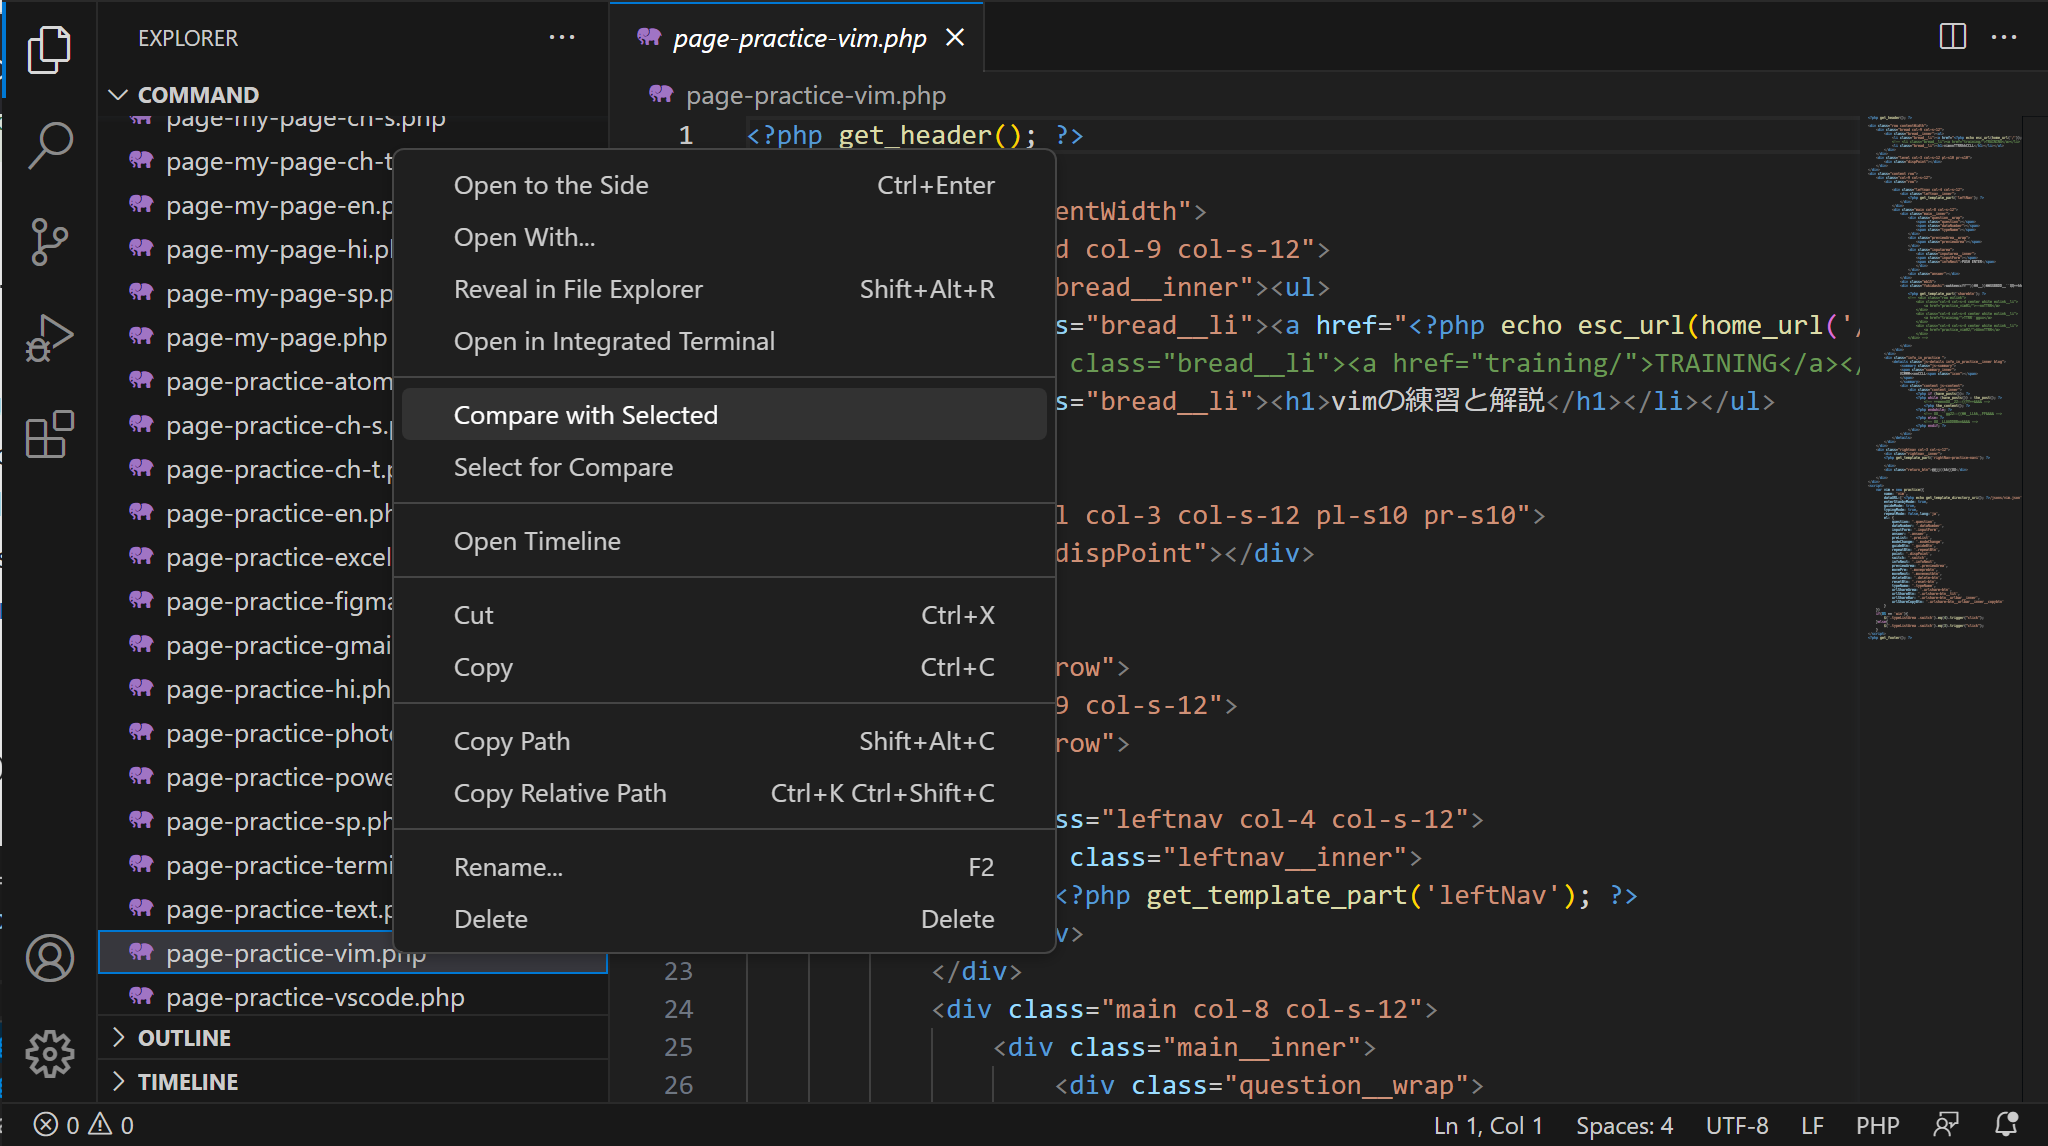This screenshot has width=2048, height=1146.
Task: Open the Extensions view
Action: click(x=49, y=435)
